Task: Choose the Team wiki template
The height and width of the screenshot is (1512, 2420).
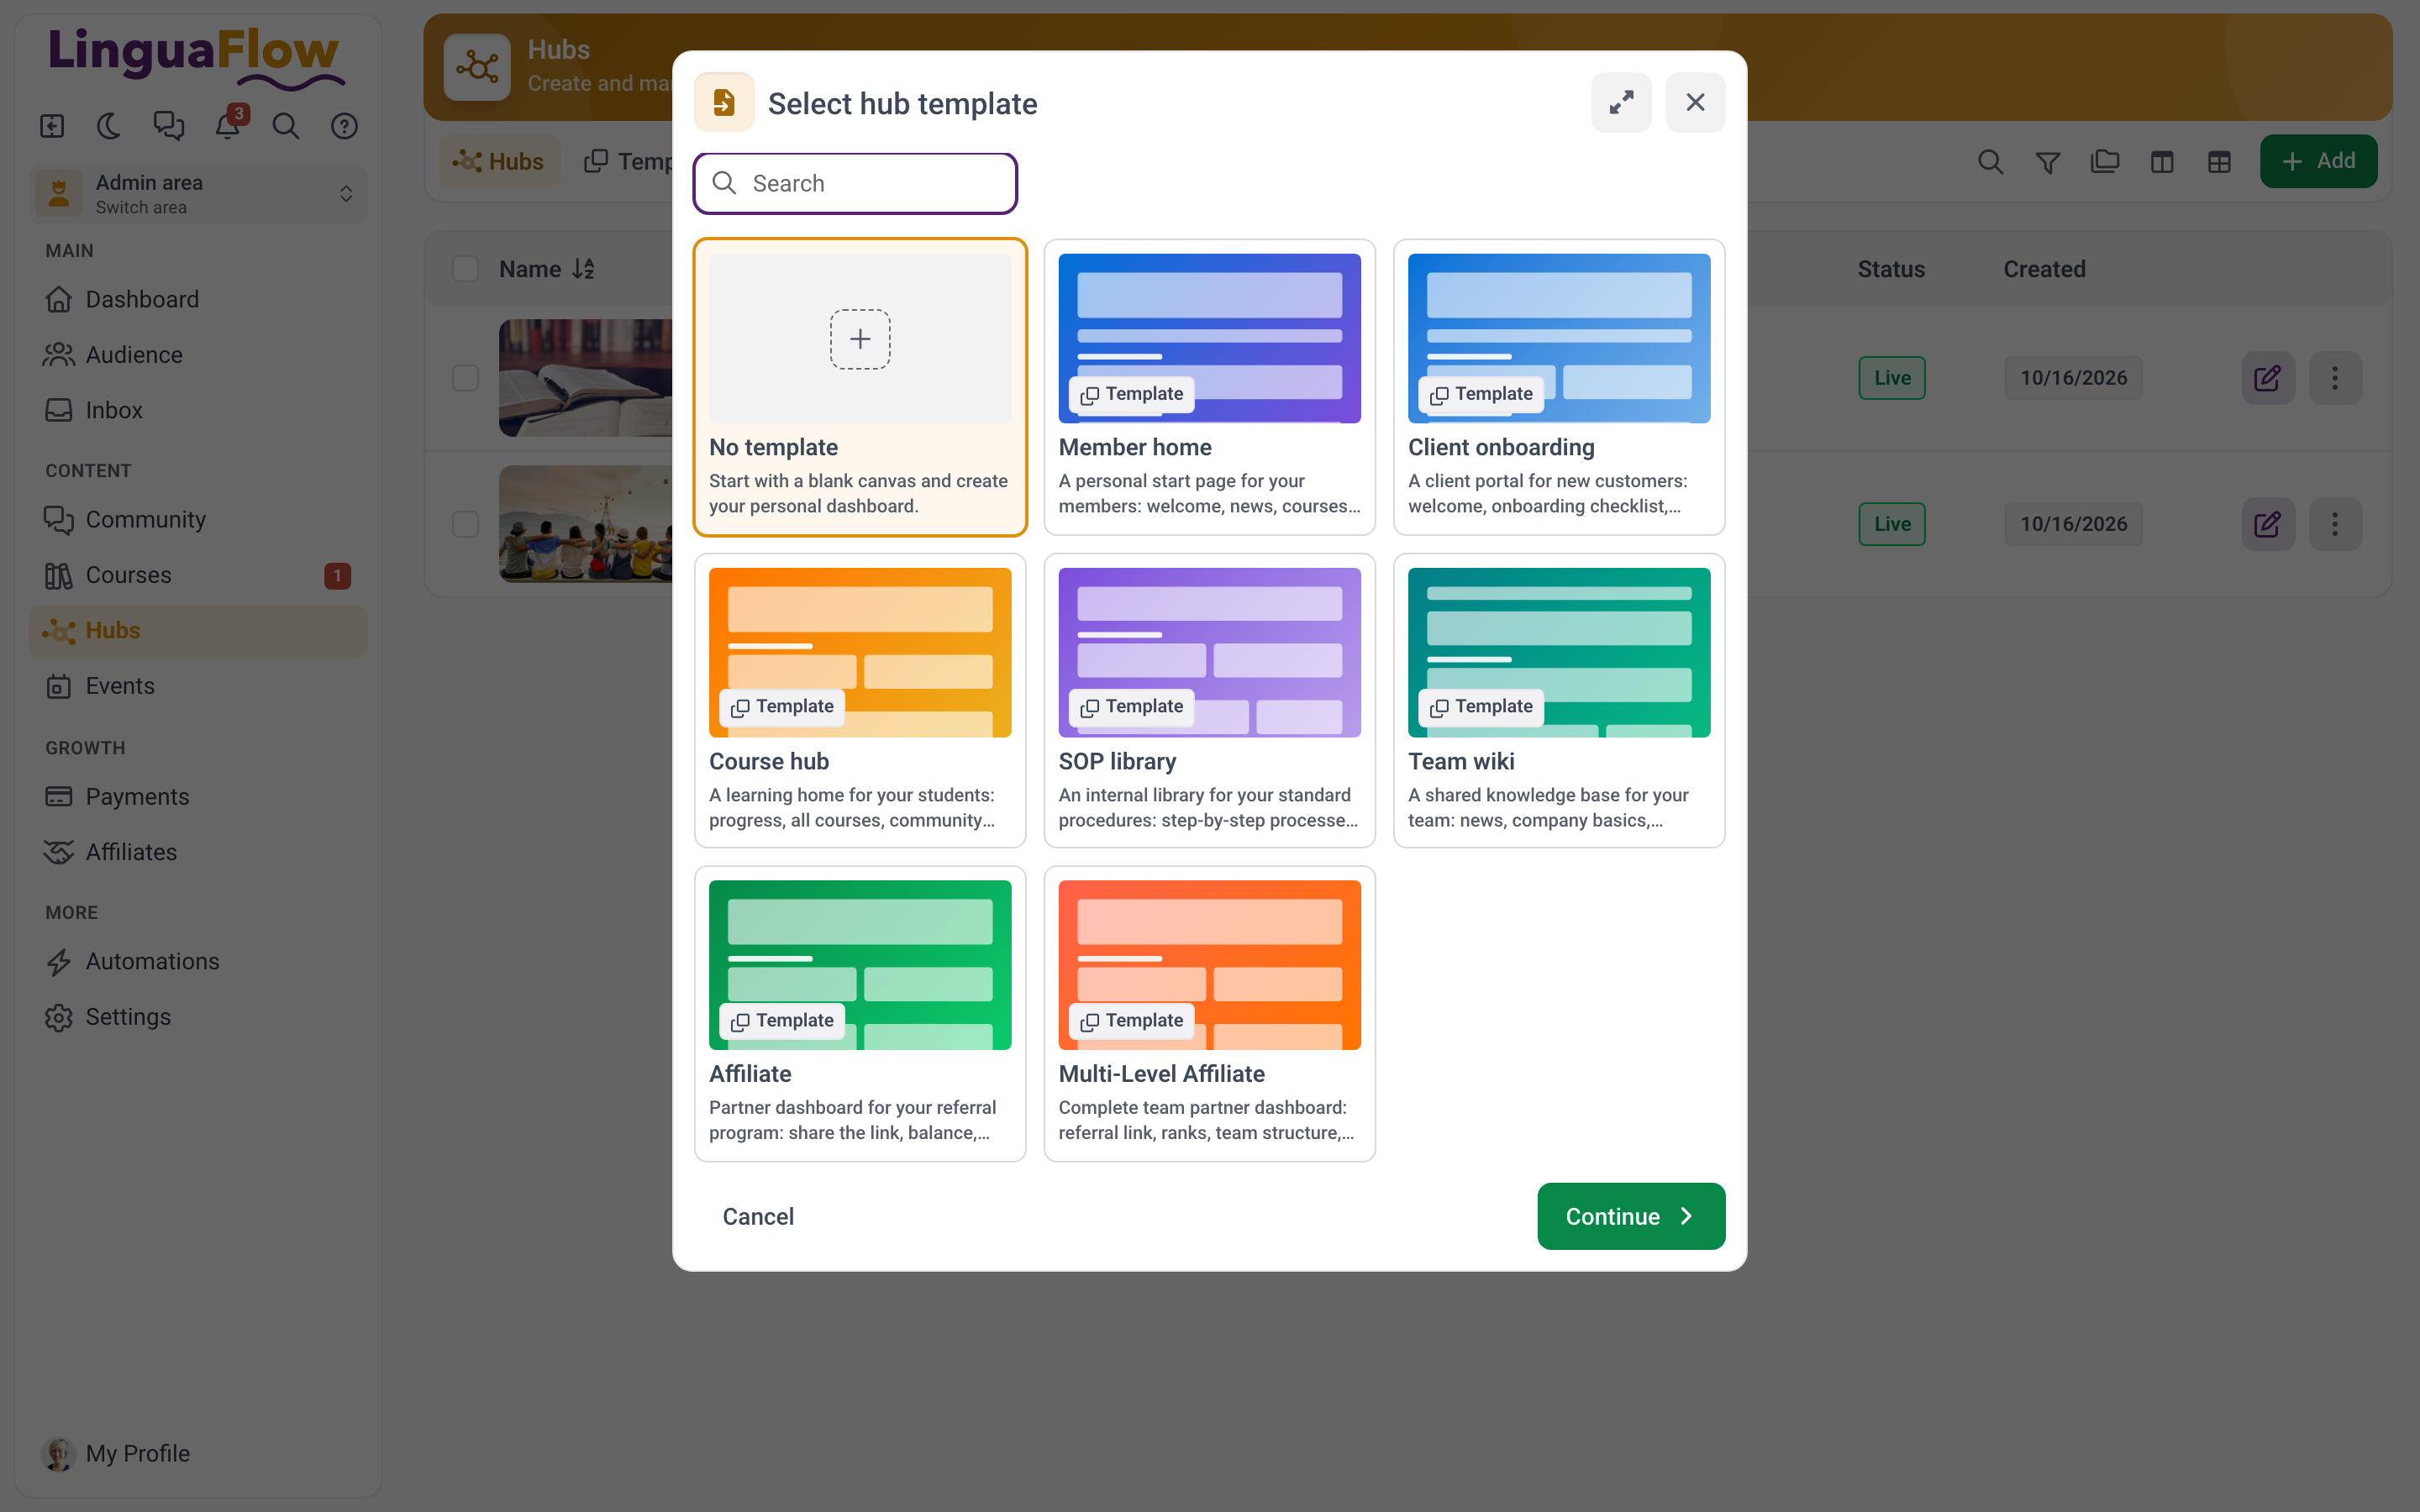Action: pos(1558,701)
